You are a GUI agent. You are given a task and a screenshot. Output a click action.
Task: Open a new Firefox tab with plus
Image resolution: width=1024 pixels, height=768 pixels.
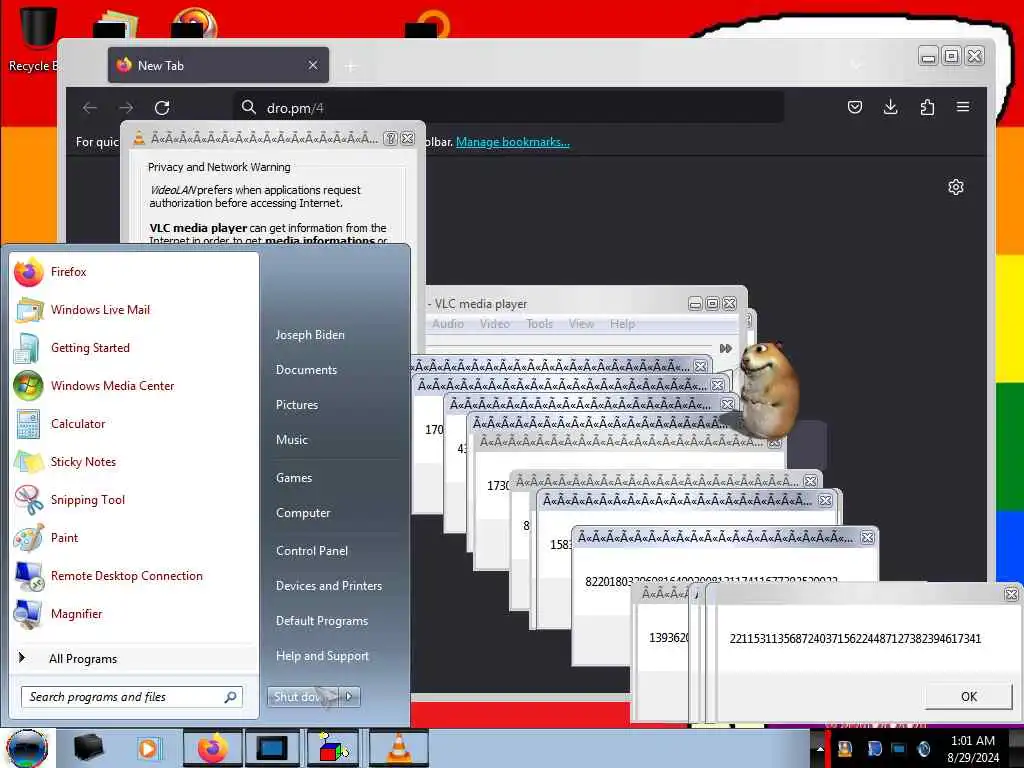351,66
